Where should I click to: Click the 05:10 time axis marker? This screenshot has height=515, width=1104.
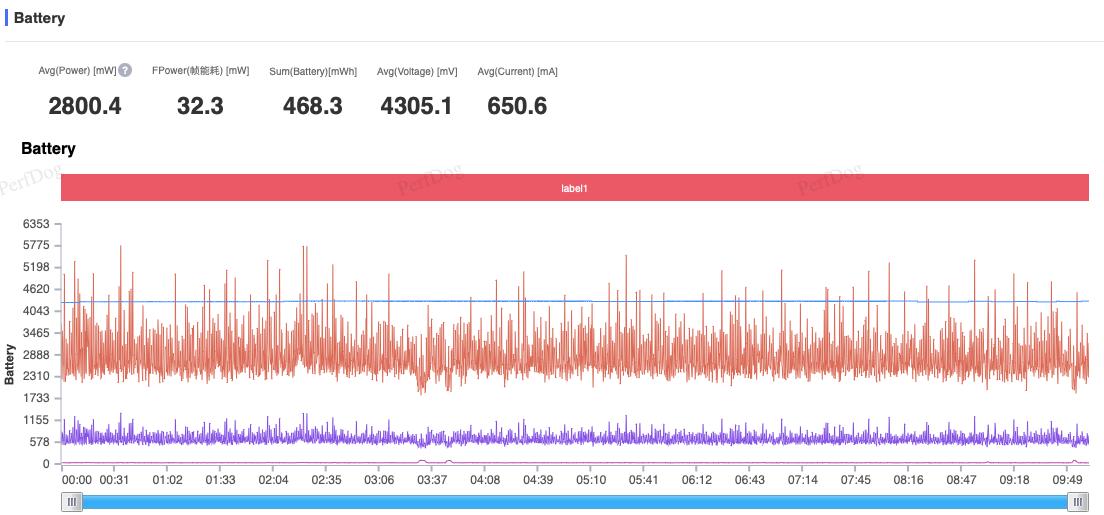pyautogui.click(x=591, y=480)
